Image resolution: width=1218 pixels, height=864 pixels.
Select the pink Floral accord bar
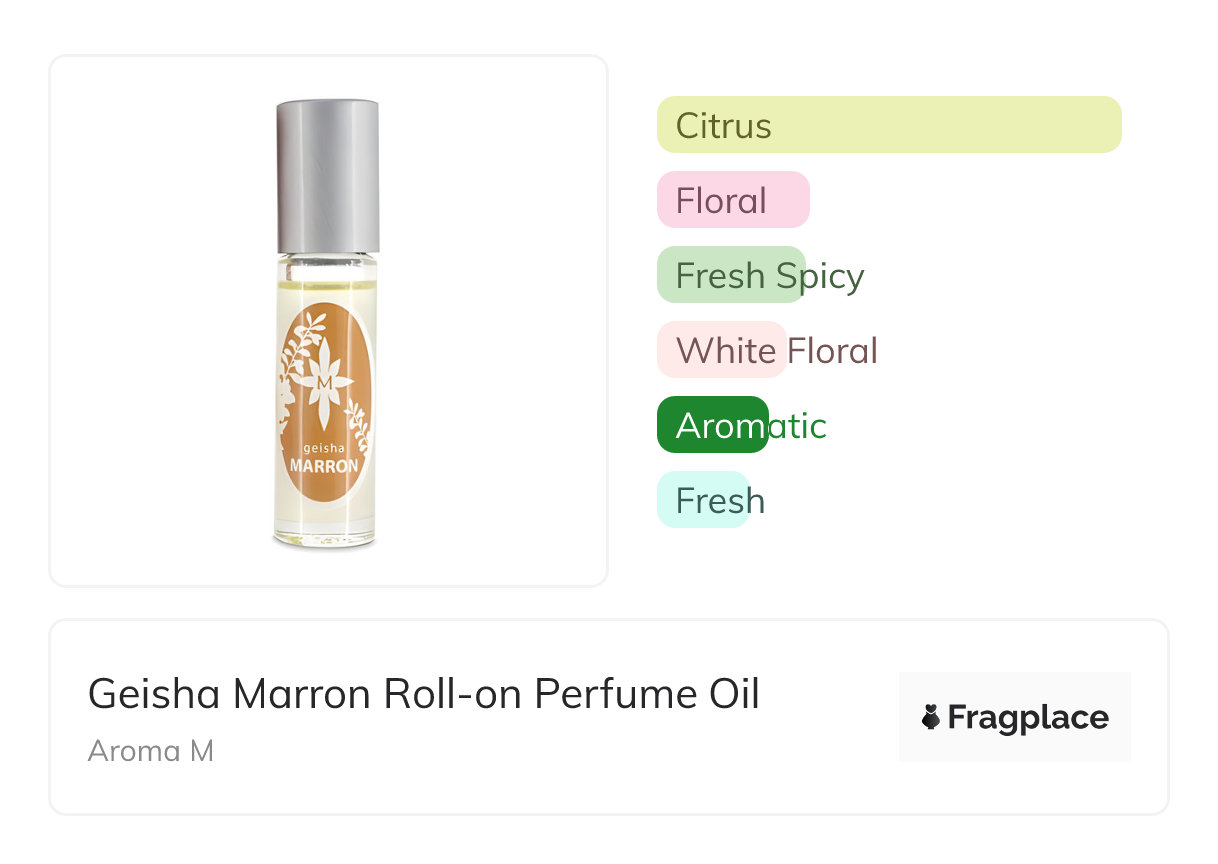(733, 200)
